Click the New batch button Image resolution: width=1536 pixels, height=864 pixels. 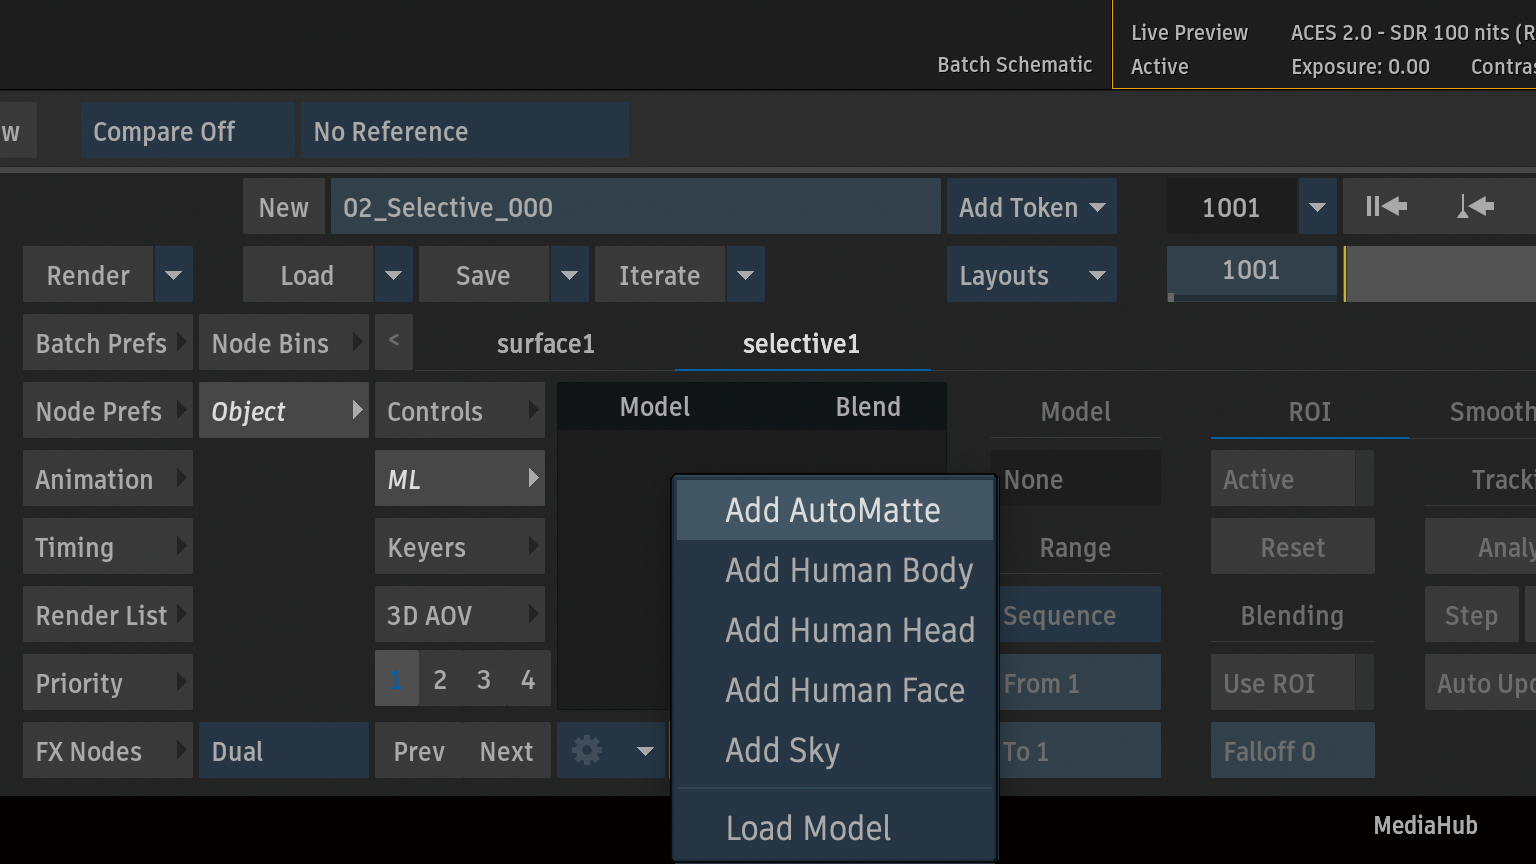click(283, 207)
